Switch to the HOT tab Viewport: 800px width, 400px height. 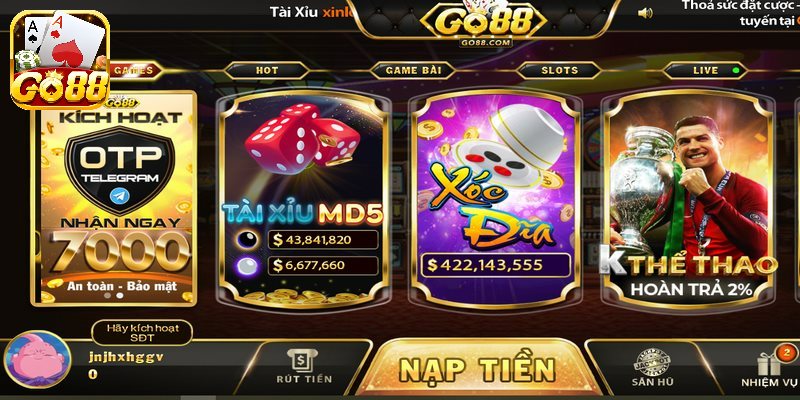[267, 71]
